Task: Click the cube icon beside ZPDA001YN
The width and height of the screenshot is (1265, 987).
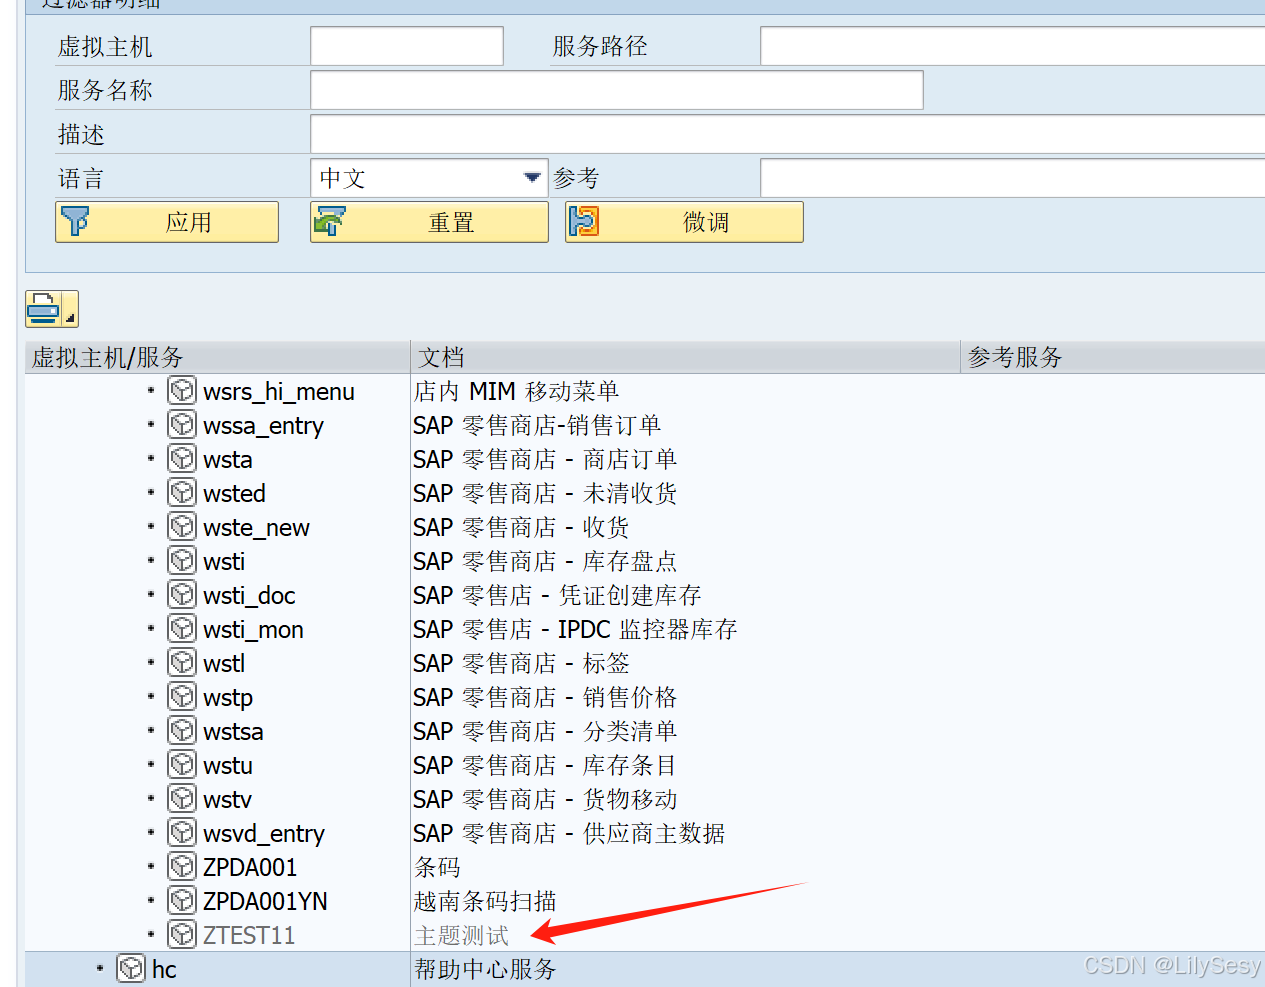Action: [x=182, y=900]
